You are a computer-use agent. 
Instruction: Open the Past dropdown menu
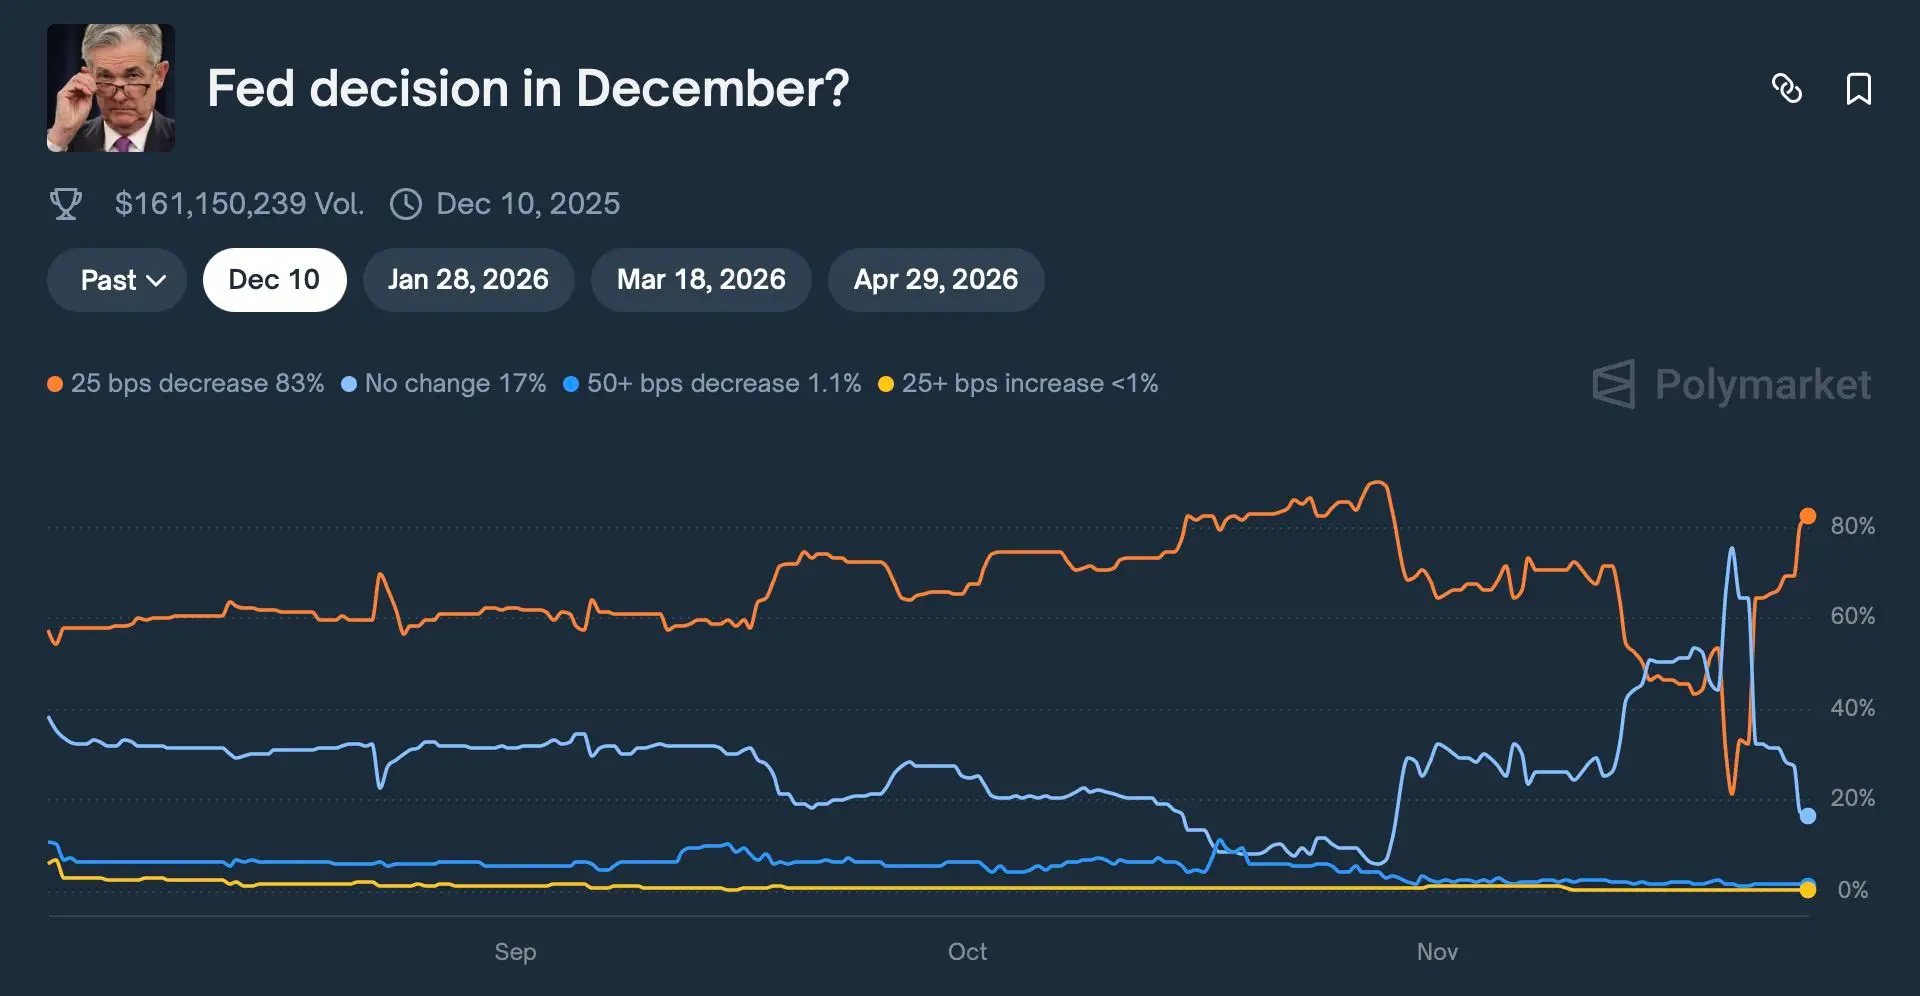[117, 280]
